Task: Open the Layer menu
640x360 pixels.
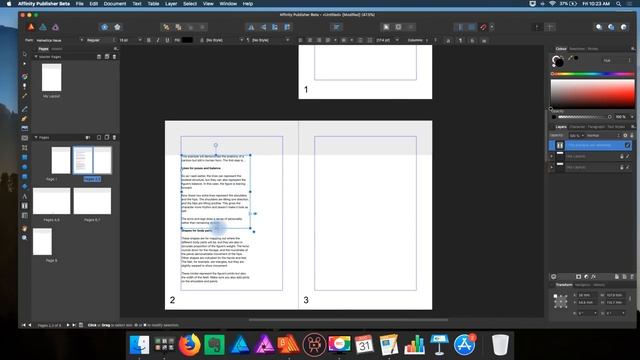Action: pyautogui.click(x=171, y=4)
